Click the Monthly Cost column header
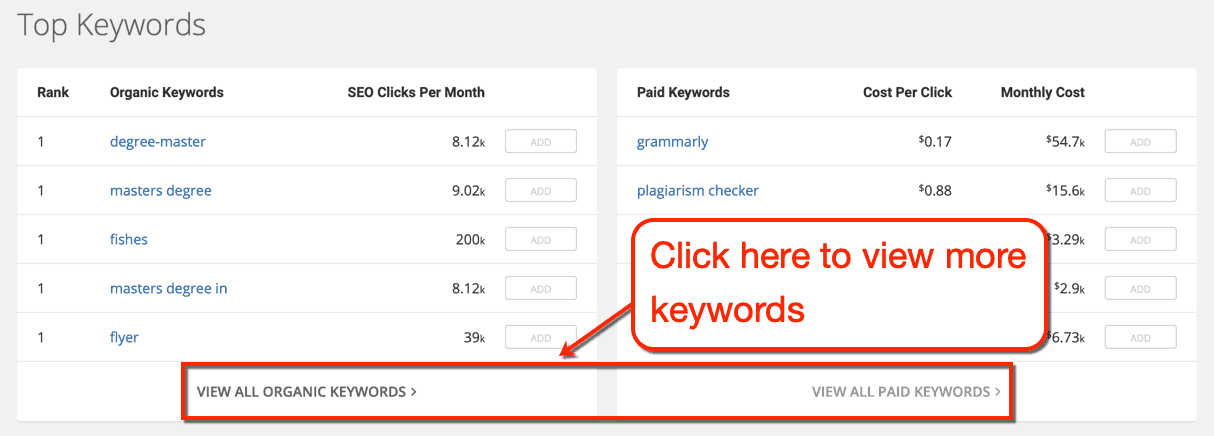Image resolution: width=1214 pixels, height=436 pixels. [x=1042, y=93]
